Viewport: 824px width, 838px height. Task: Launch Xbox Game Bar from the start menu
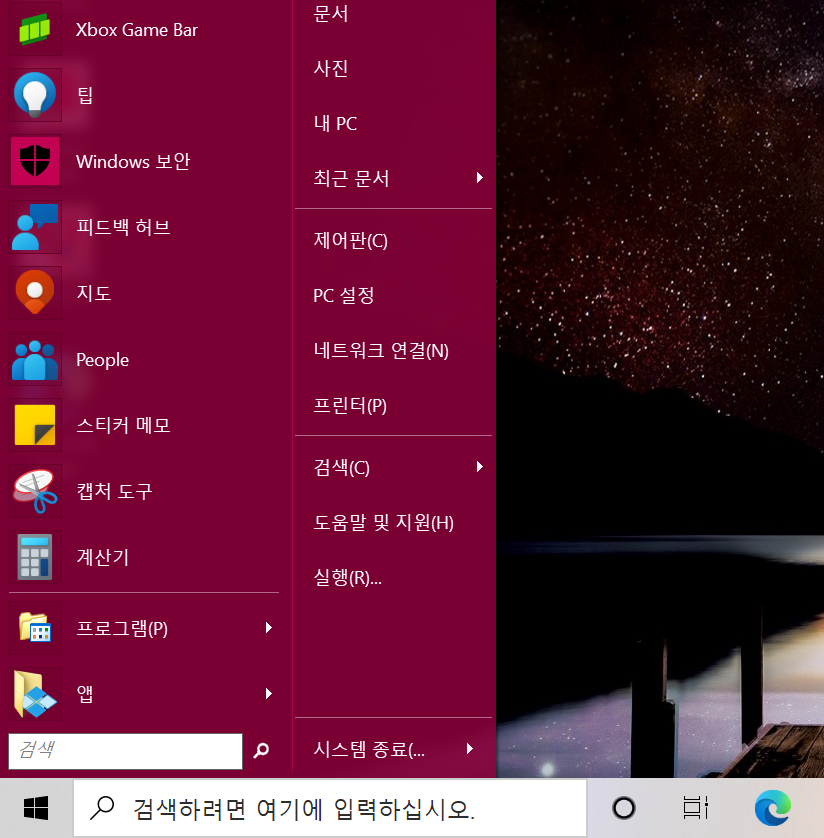click(35, 29)
